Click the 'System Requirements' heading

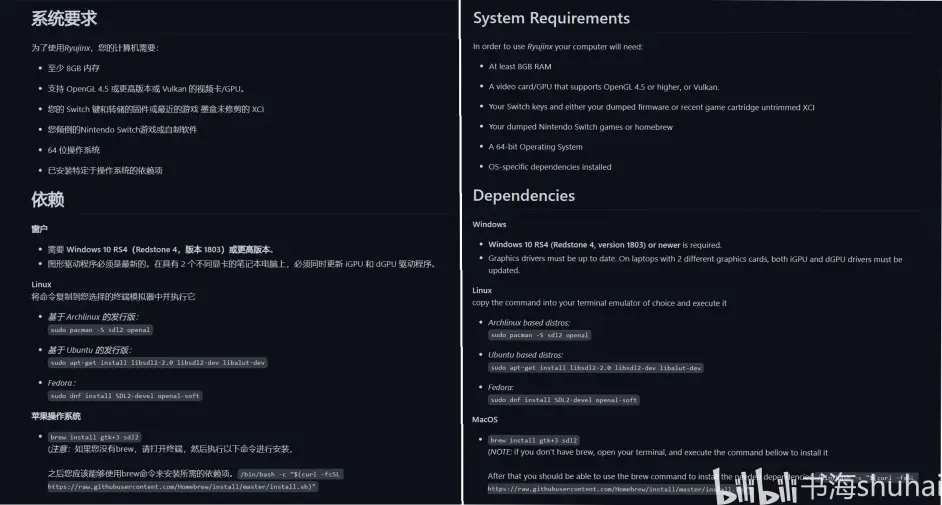click(x=552, y=18)
